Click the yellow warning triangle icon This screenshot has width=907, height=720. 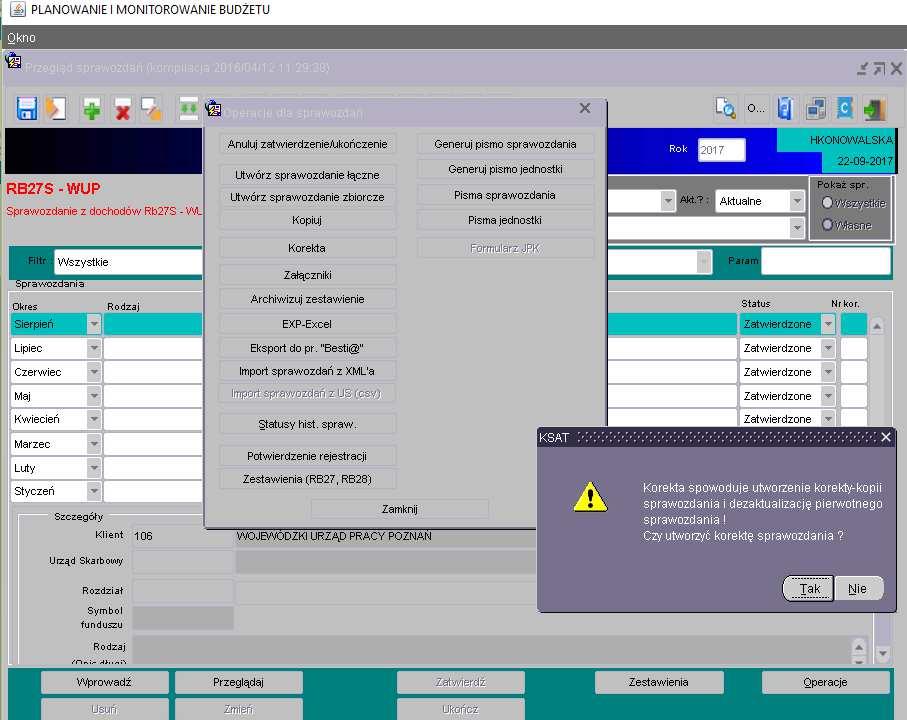click(590, 497)
